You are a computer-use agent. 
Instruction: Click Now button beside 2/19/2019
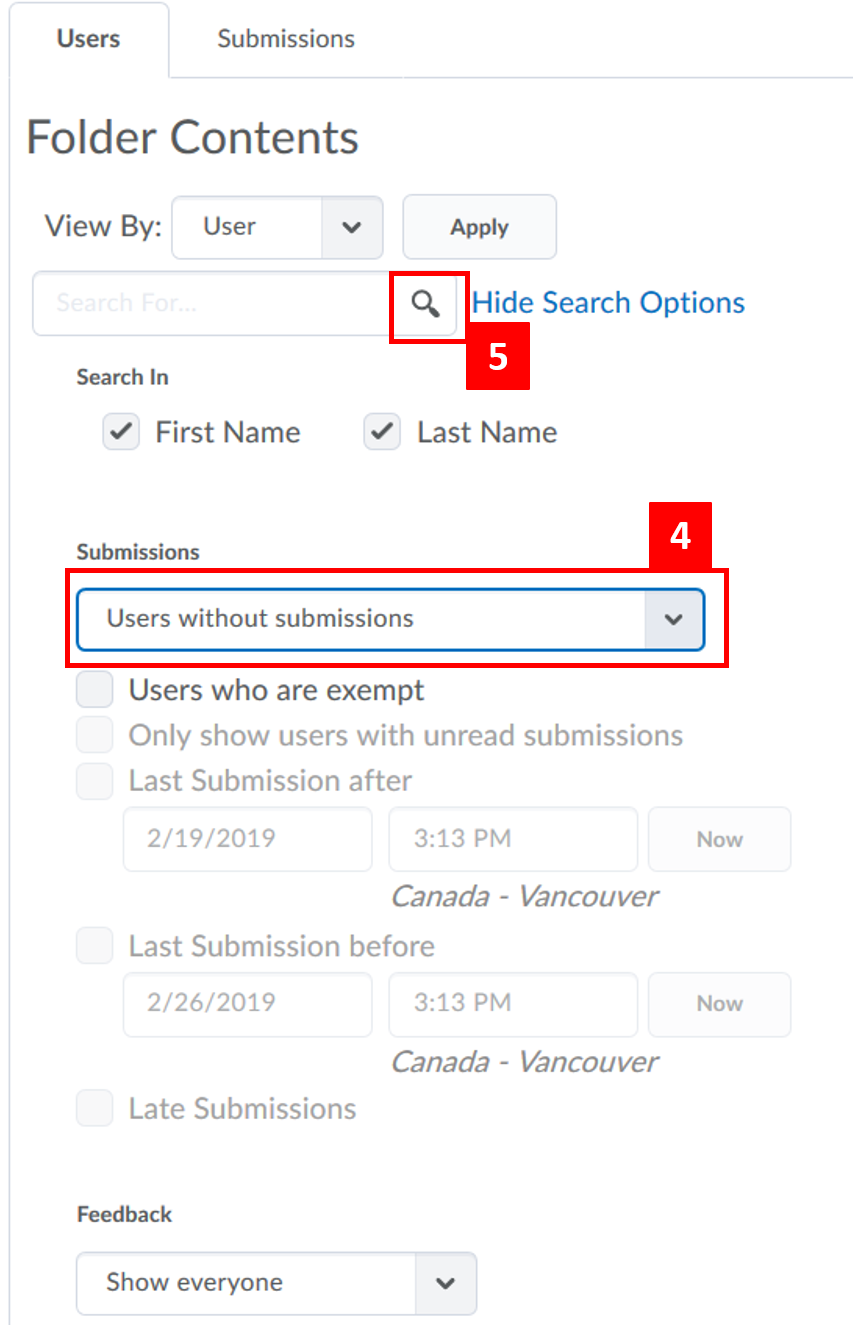[719, 839]
